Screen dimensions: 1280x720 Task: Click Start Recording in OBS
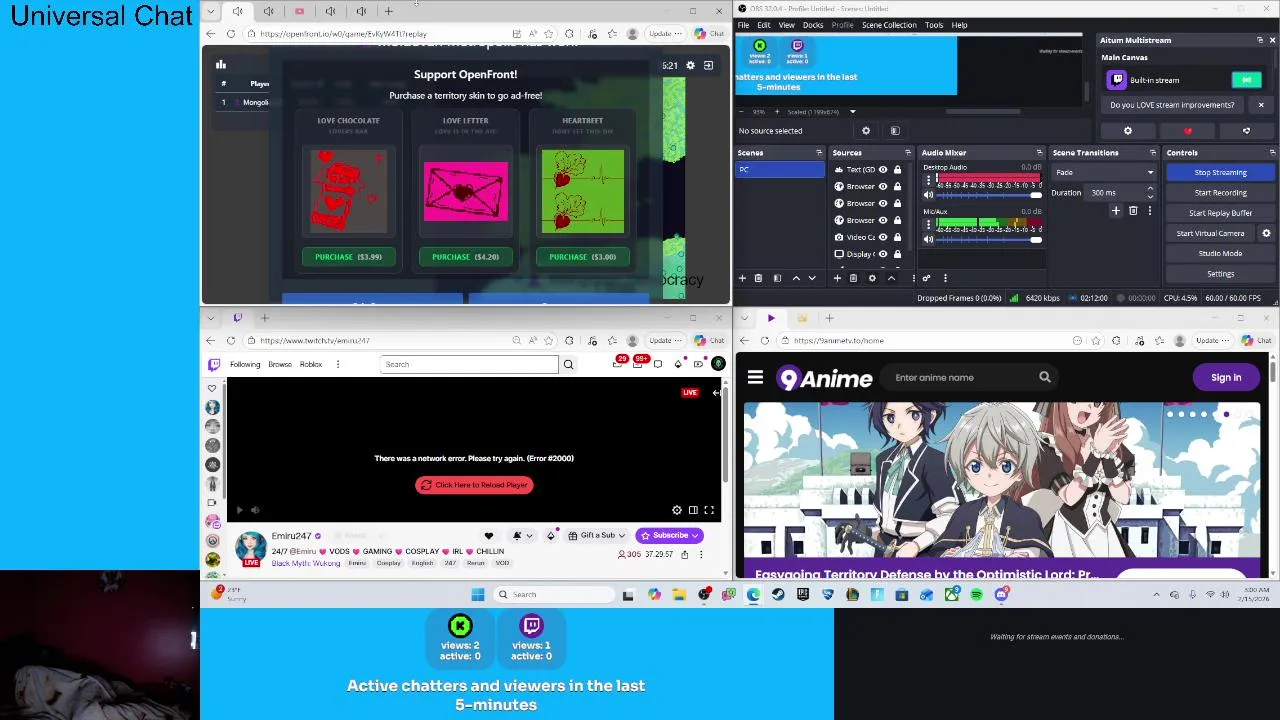pos(1220,192)
